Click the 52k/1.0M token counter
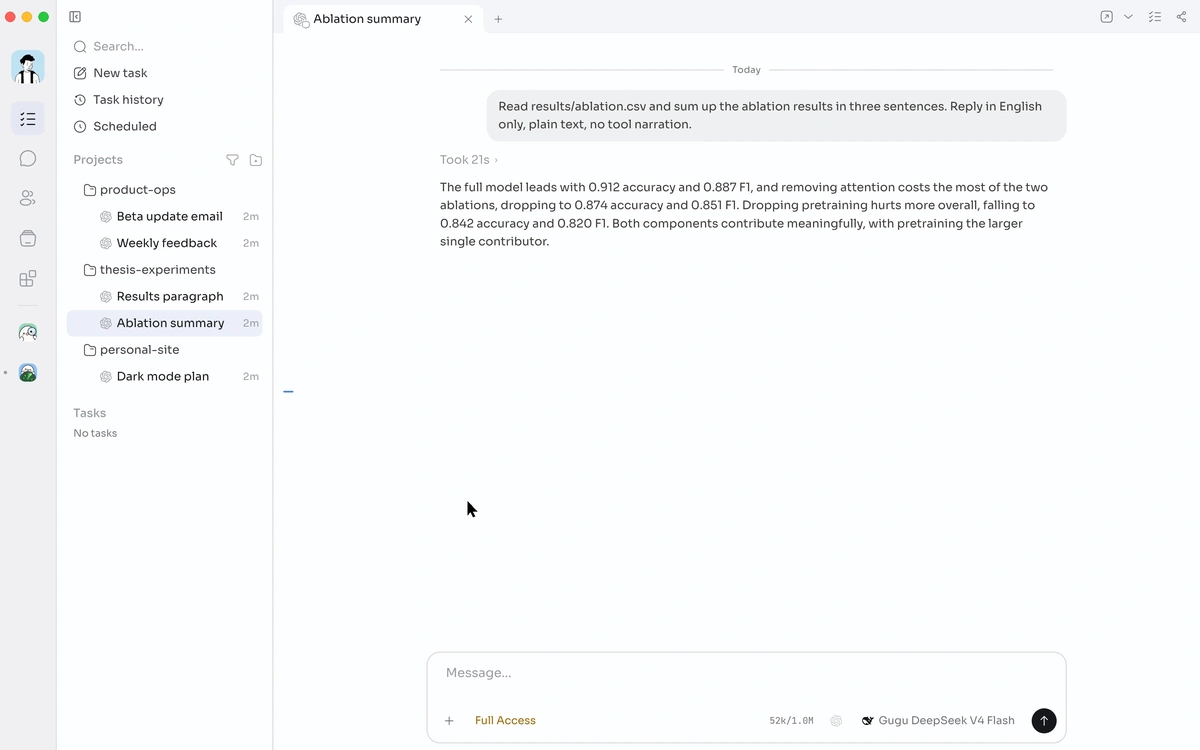The width and height of the screenshot is (1200, 750). click(x=791, y=720)
